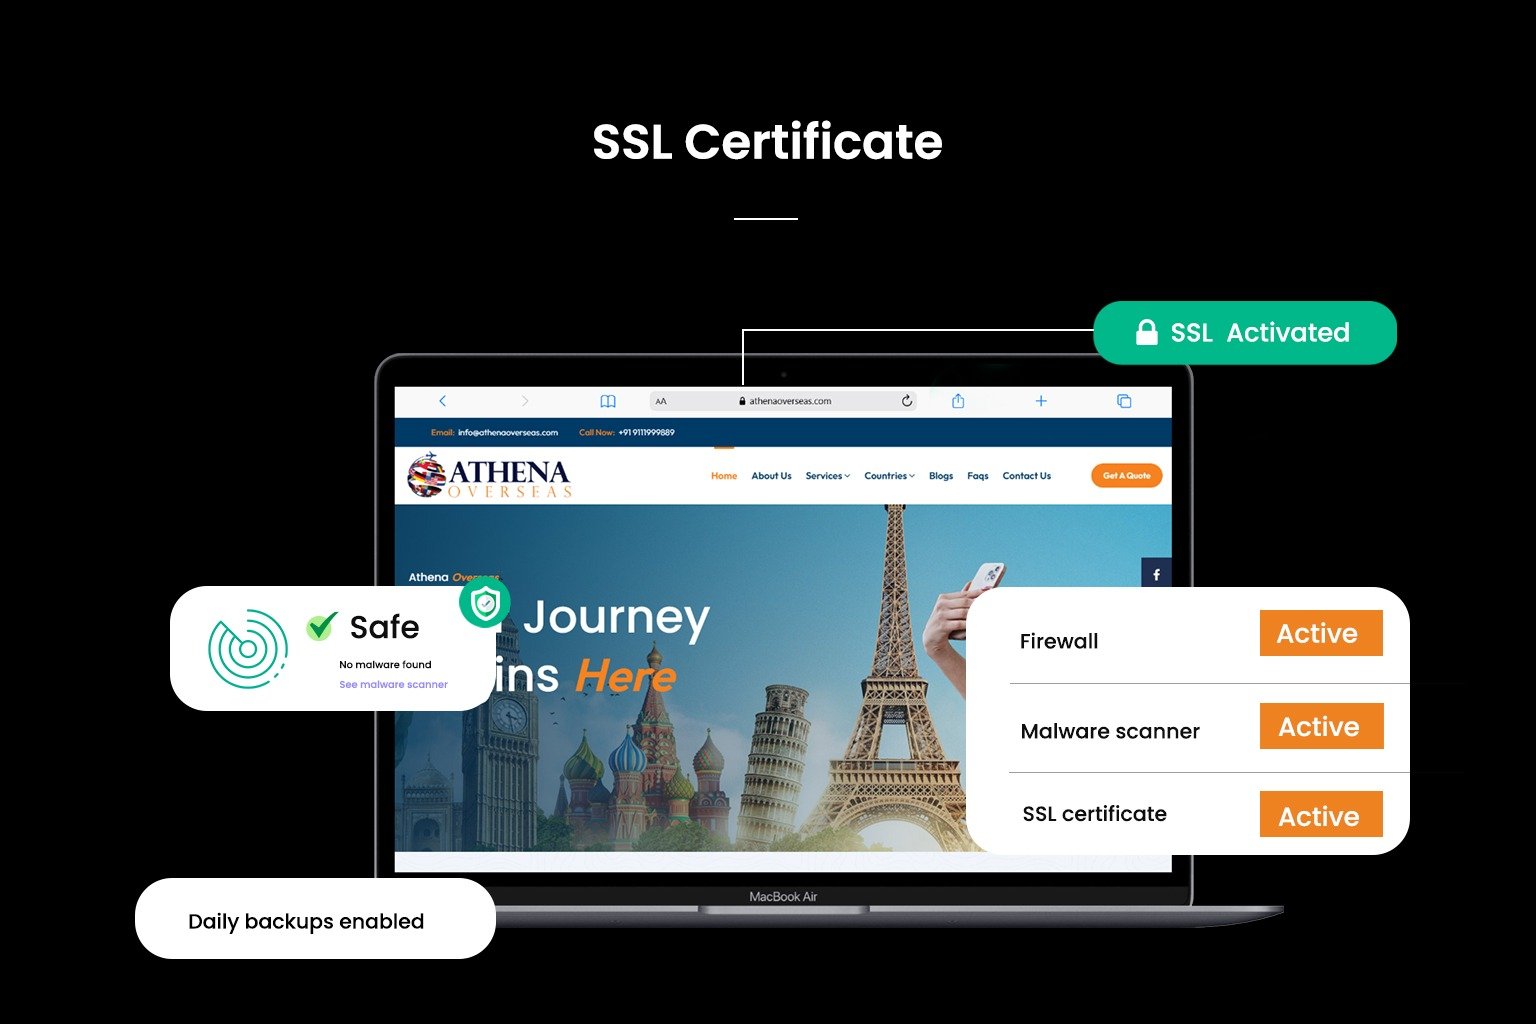Click the Firewall Active status badge
Image resolution: width=1536 pixels, height=1024 pixels.
pyautogui.click(x=1320, y=634)
